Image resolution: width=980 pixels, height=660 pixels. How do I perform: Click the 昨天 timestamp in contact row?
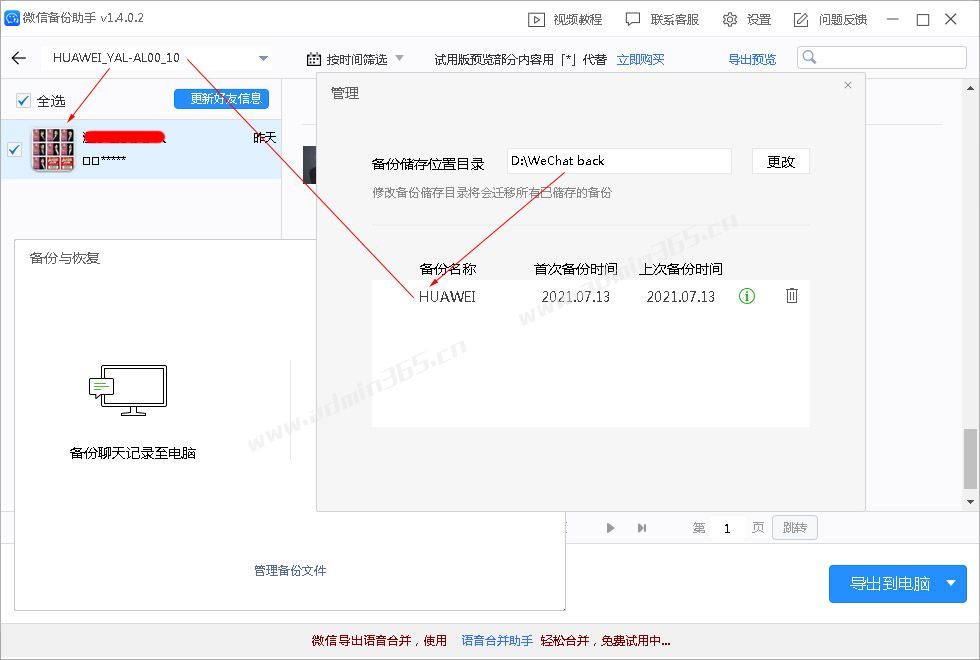click(x=264, y=138)
